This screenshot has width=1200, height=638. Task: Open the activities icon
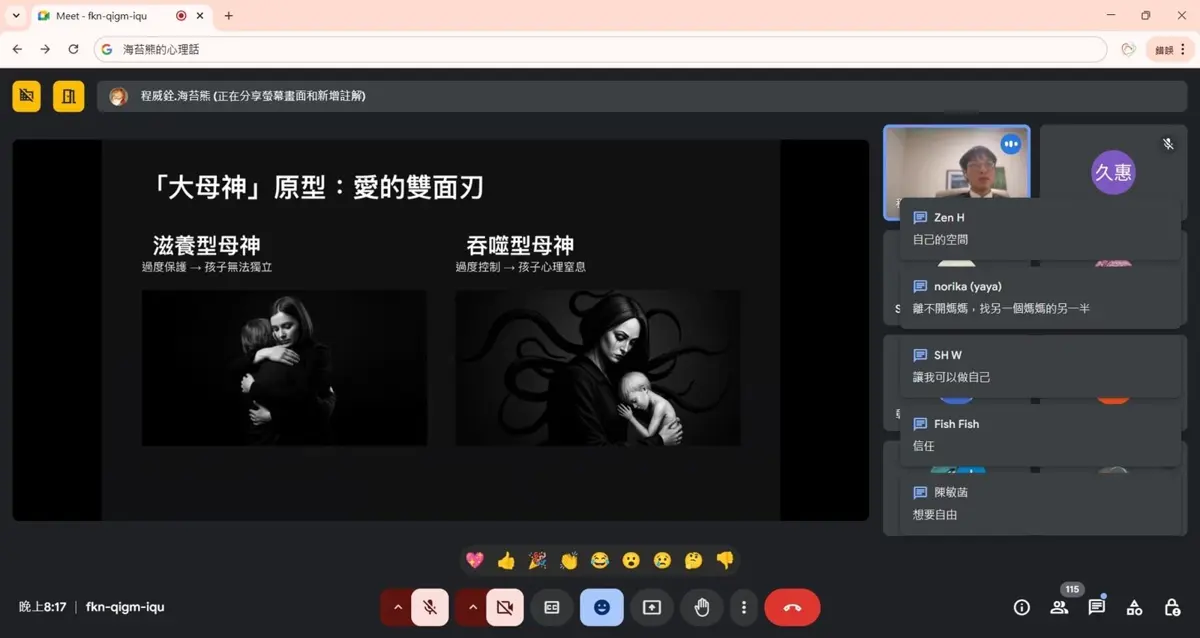(x=1134, y=607)
